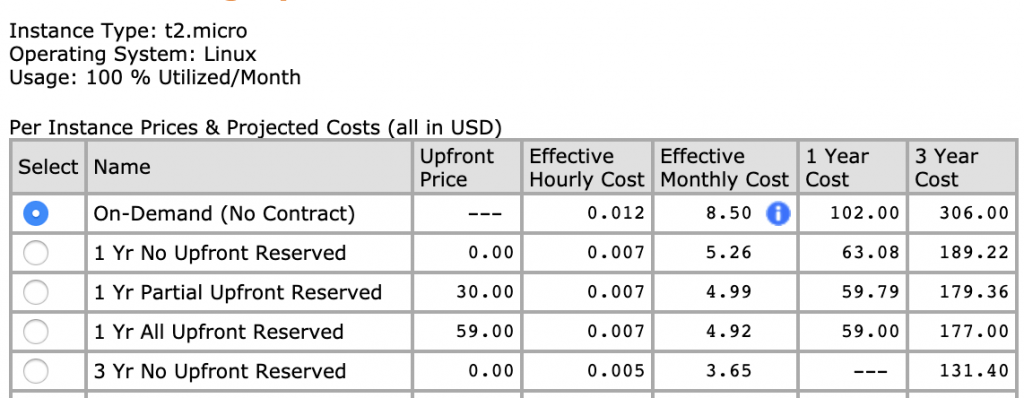Click the 3.65 effective monthly cost cell

pyautogui.click(x=724, y=371)
